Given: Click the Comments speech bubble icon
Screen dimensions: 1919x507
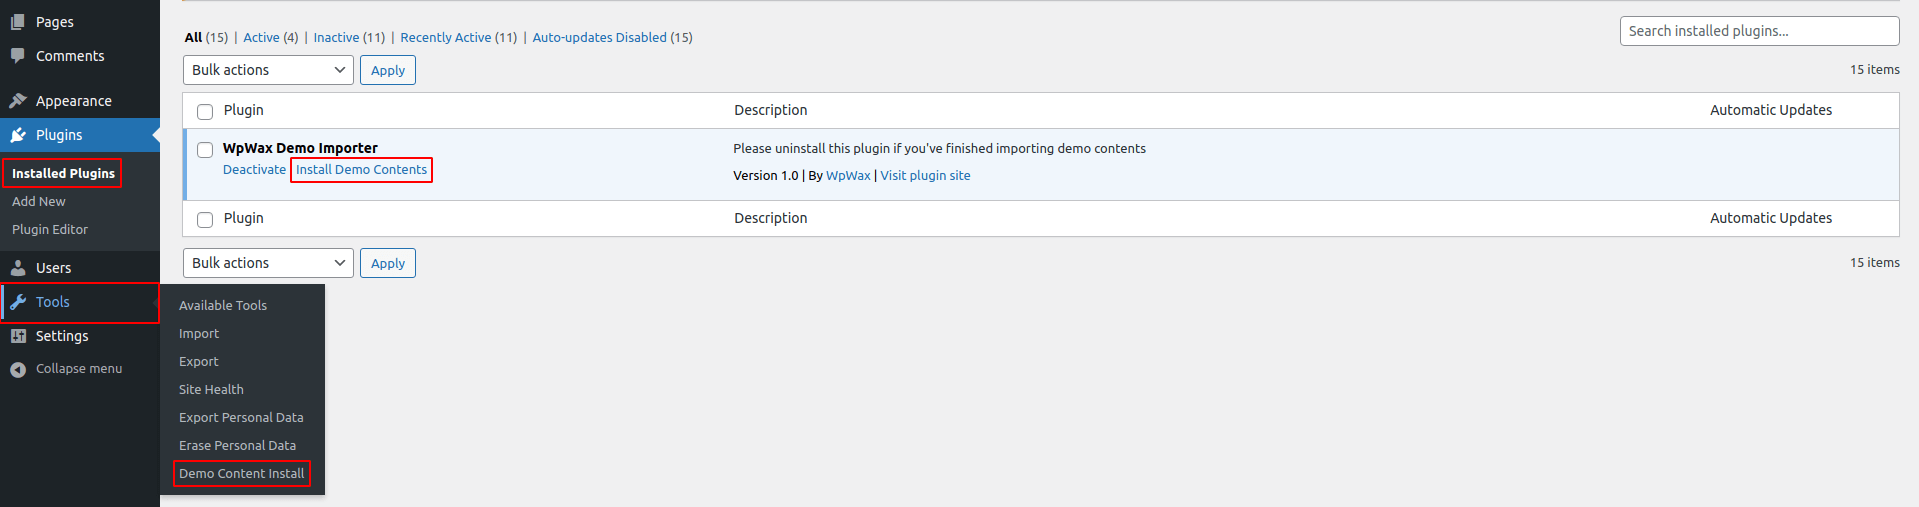Looking at the screenshot, I should tap(18, 56).
